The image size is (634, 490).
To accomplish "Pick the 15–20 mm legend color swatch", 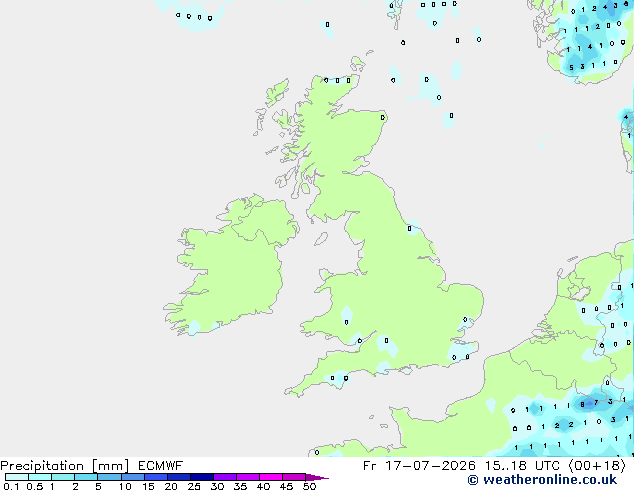I will 155,477.
